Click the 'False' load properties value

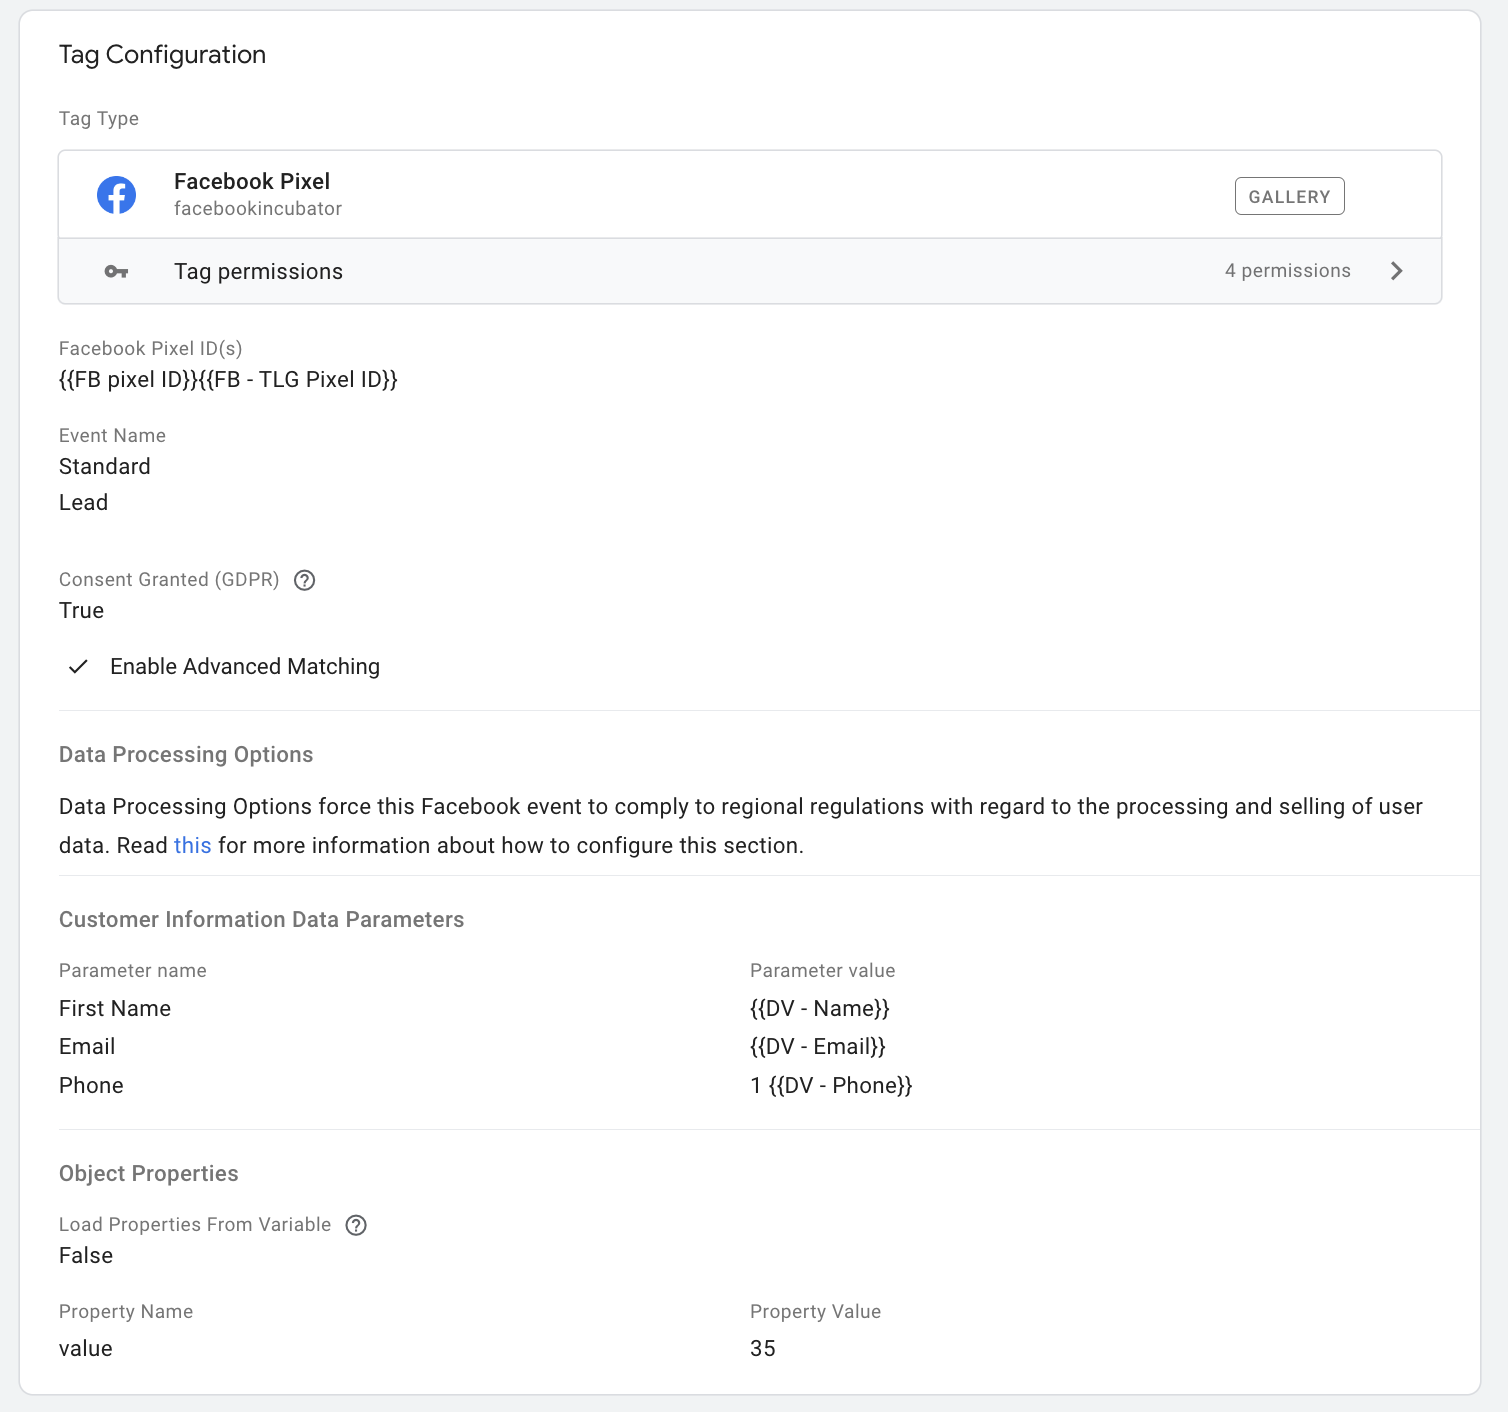[x=86, y=1256]
